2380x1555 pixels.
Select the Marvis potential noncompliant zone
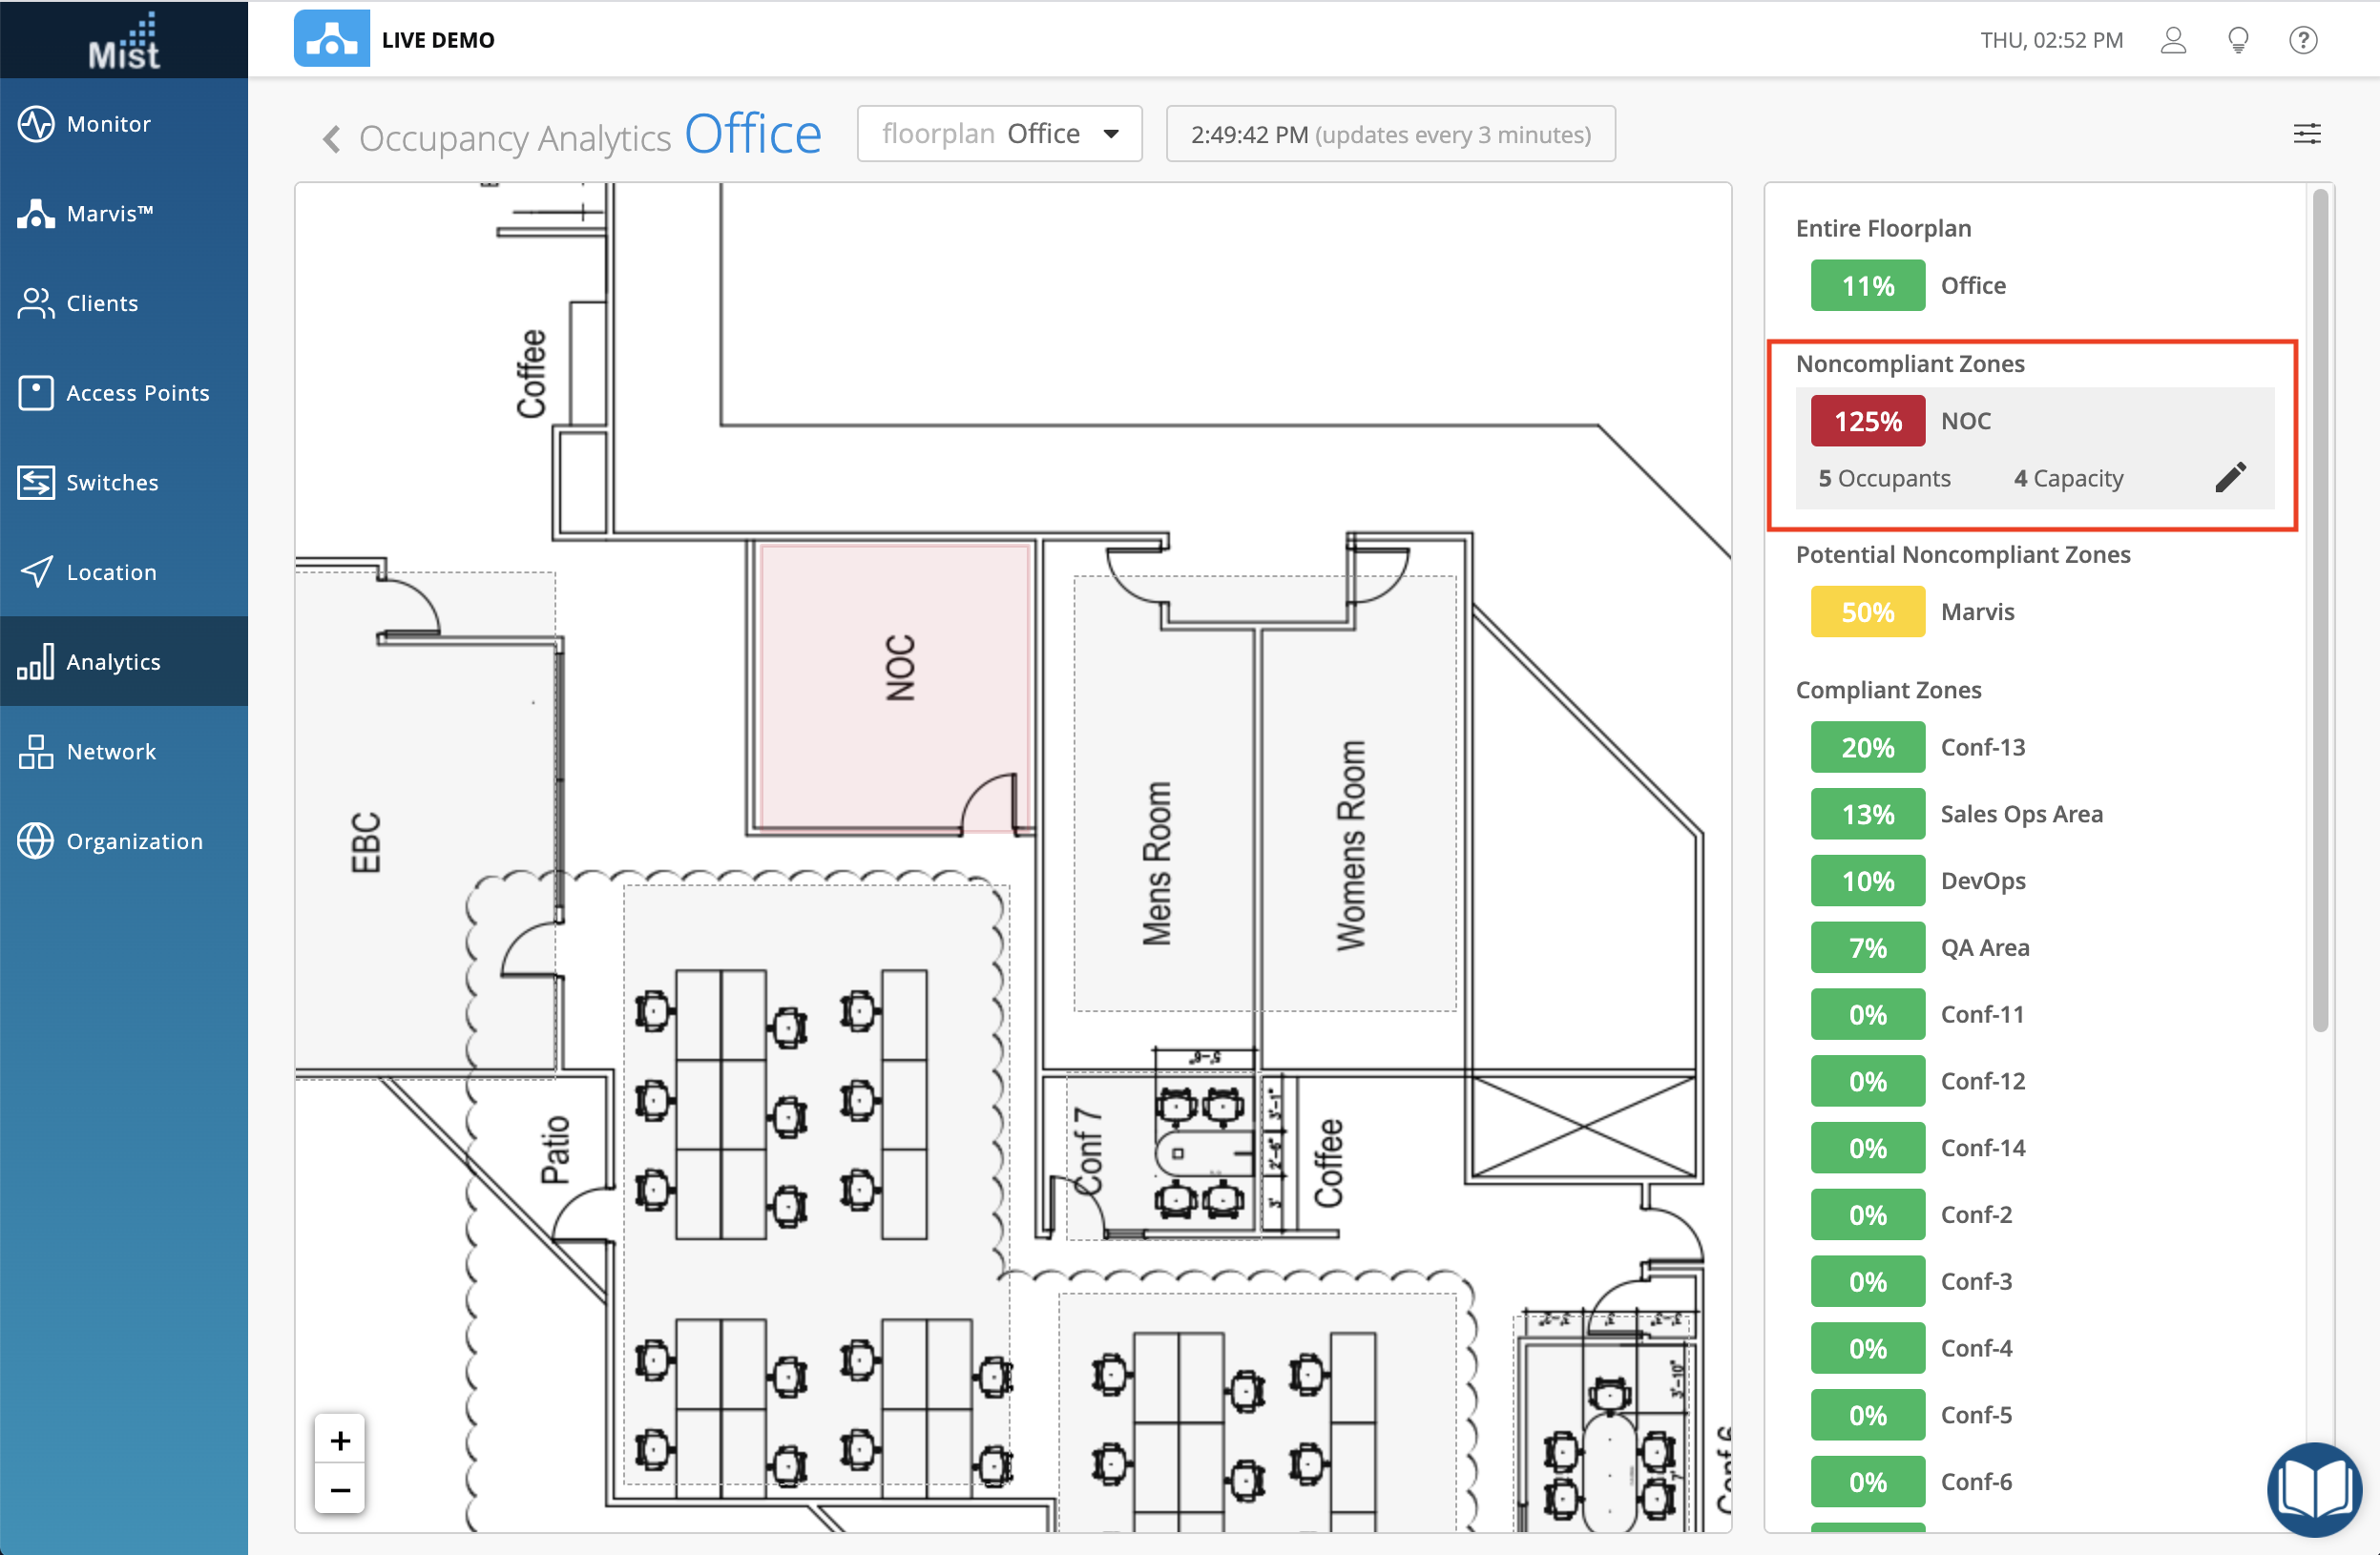point(1976,612)
